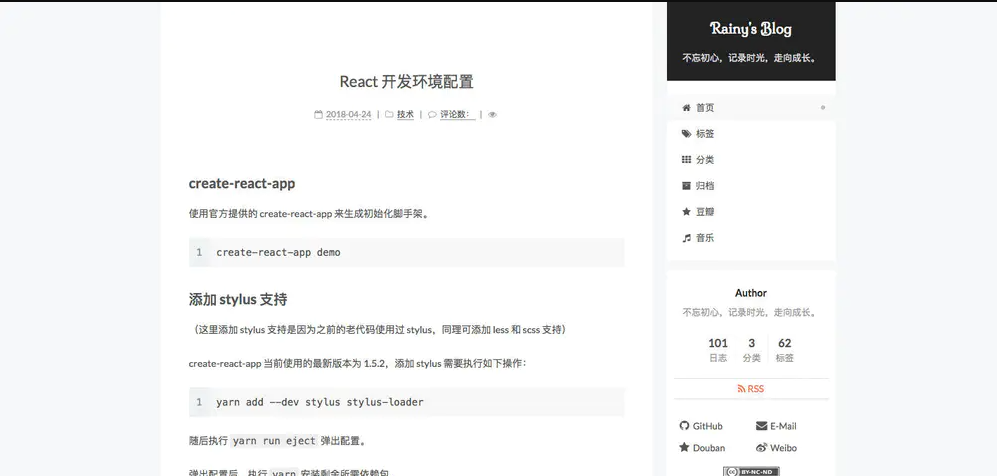Click the tags icon beside 标签
This screenshot has height=476, width=997.
click(x=686, y=134)
